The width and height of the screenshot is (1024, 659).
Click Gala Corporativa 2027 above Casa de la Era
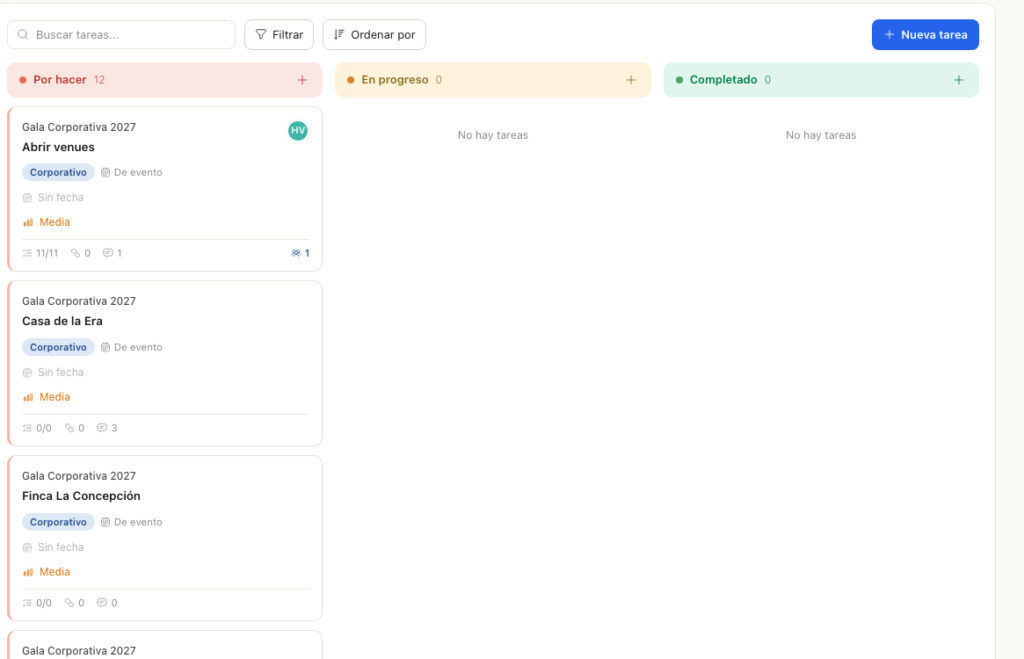click(79, 301)
